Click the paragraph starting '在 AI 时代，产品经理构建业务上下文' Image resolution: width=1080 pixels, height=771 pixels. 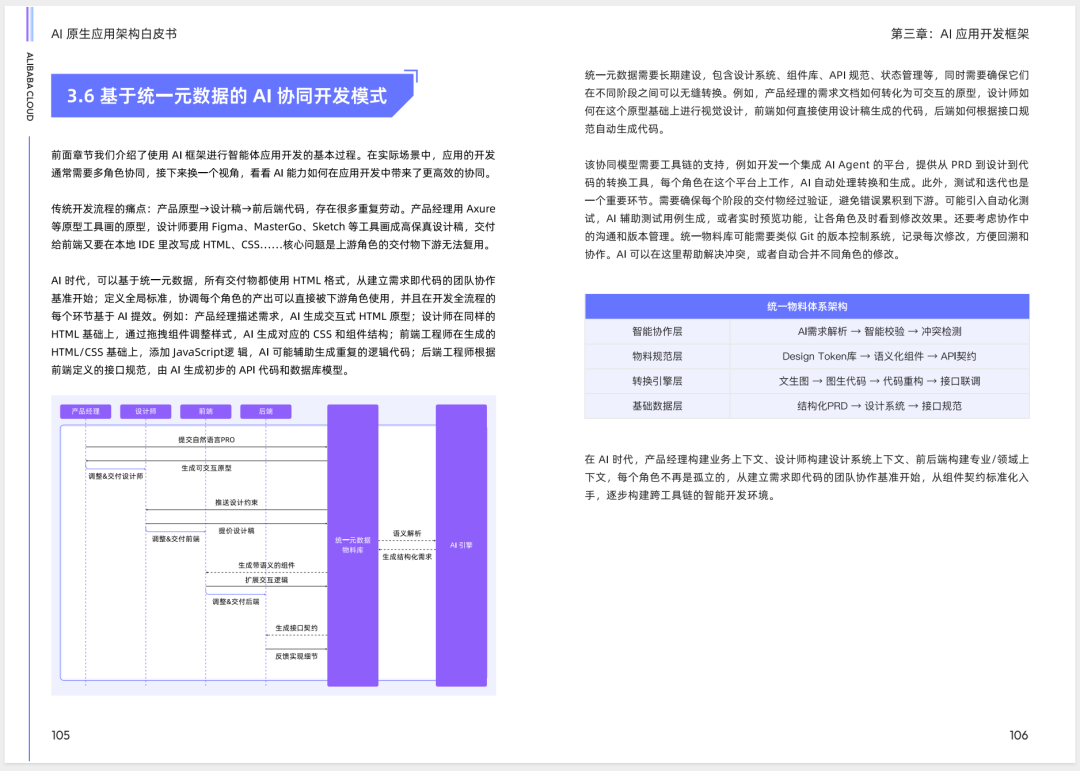coord(807,477)
